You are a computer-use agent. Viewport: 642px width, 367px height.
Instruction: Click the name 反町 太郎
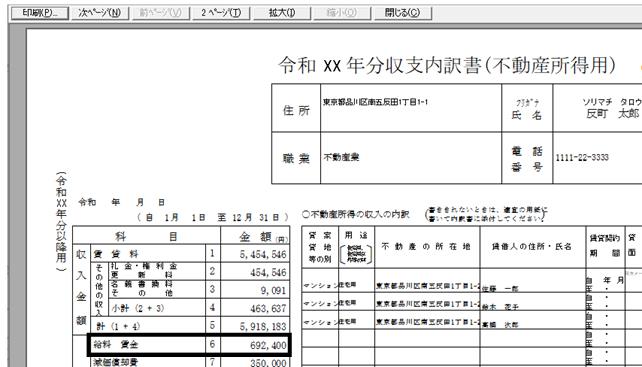612,113
